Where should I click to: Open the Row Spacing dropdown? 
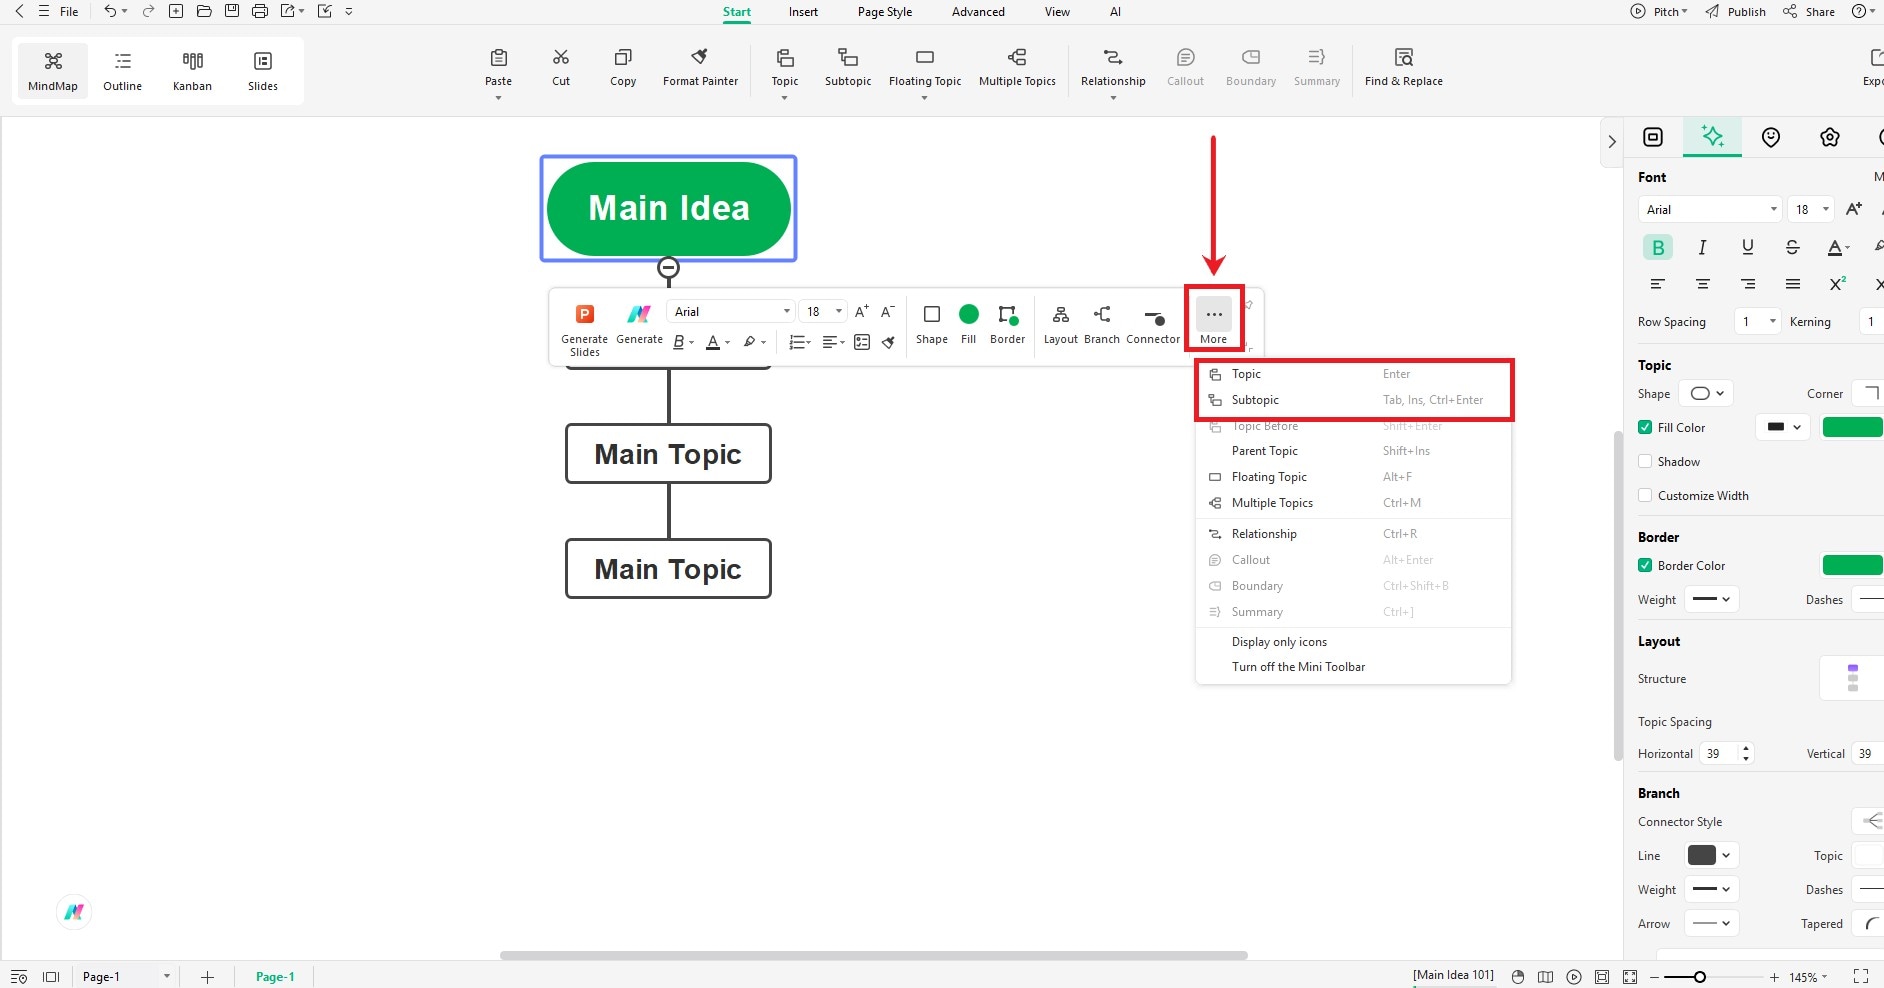(x=1758, y=321)
